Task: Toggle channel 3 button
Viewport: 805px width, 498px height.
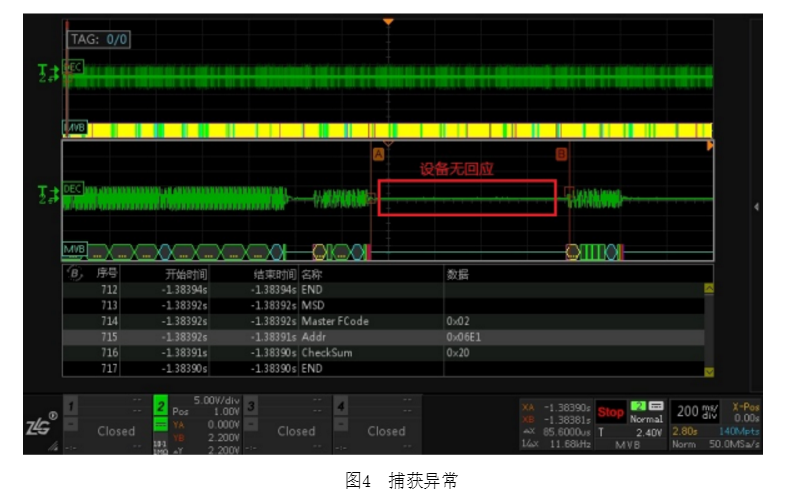Action: tap(251, 406)
